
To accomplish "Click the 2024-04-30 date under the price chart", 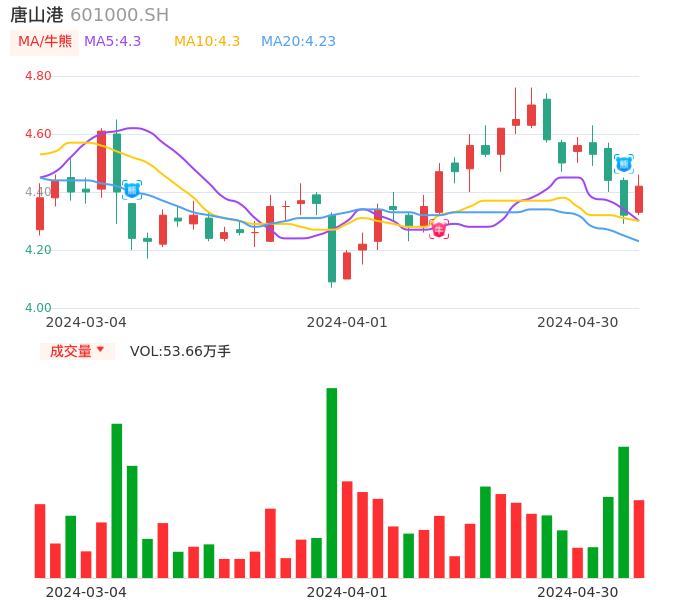I will click(577, 322).
